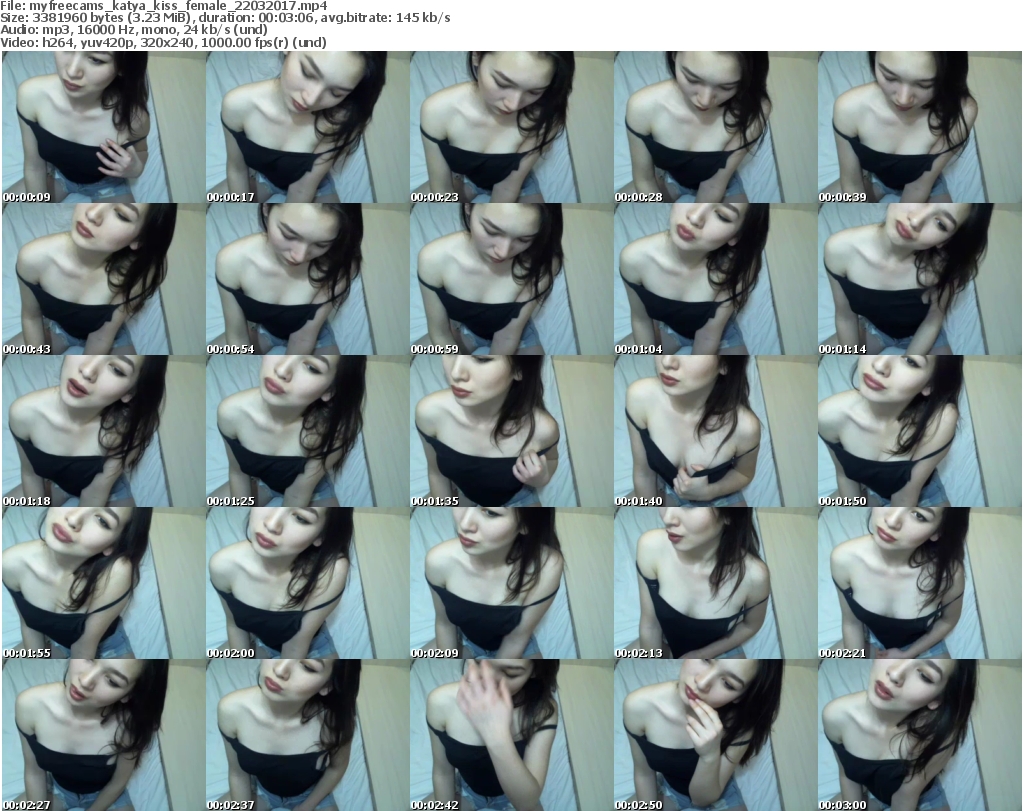Click the 'Audio: mp3, 16000 Hz' line
The height and width of the screenshot is (811, 1024).
(x=134, y=30)
